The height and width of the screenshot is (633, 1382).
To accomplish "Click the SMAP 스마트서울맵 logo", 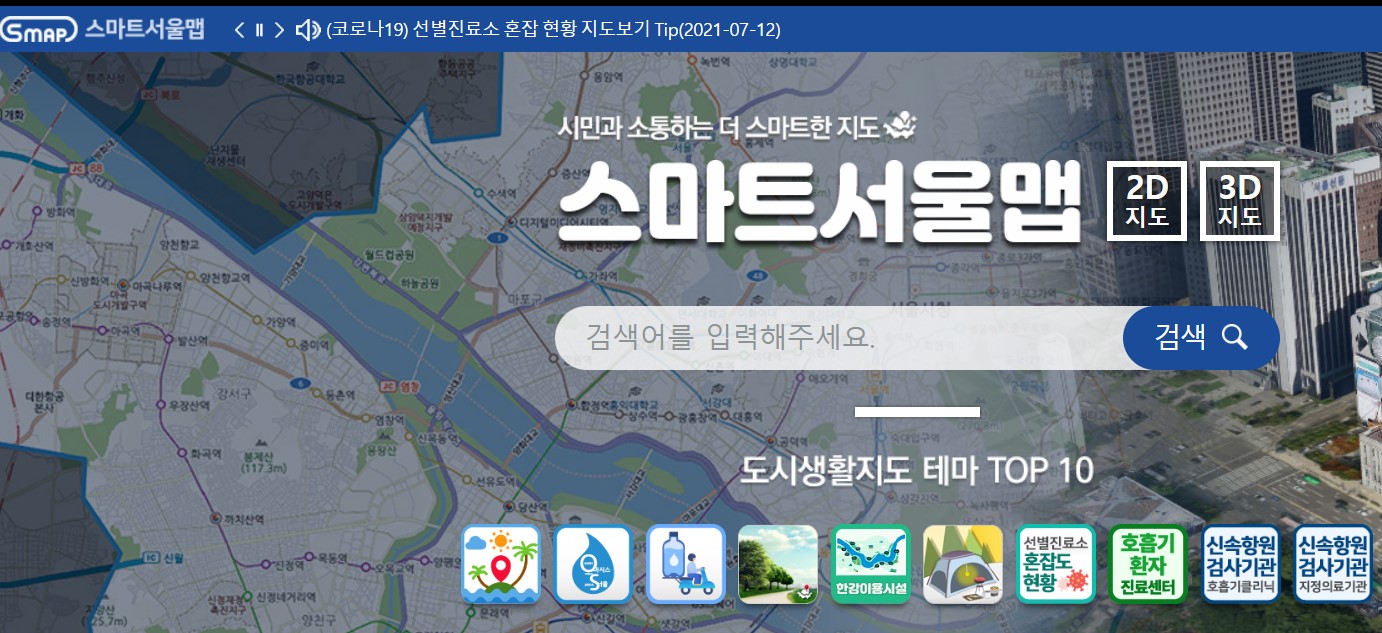I will click(103, 29).
